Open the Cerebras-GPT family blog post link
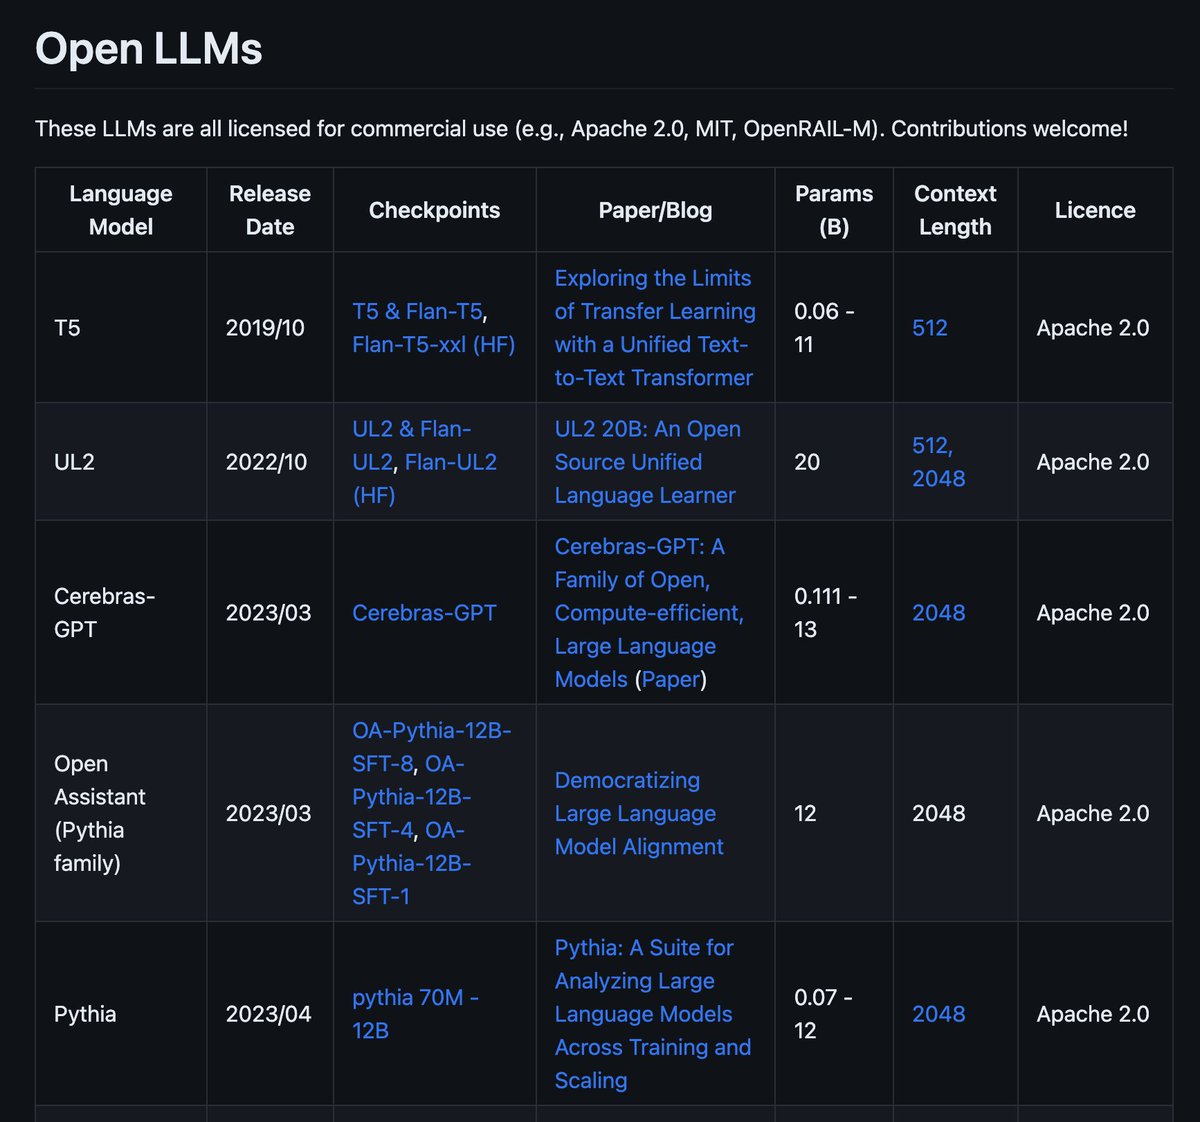Image resolution: width=1200 pixels, height=1122 pixels. (649, 613)
